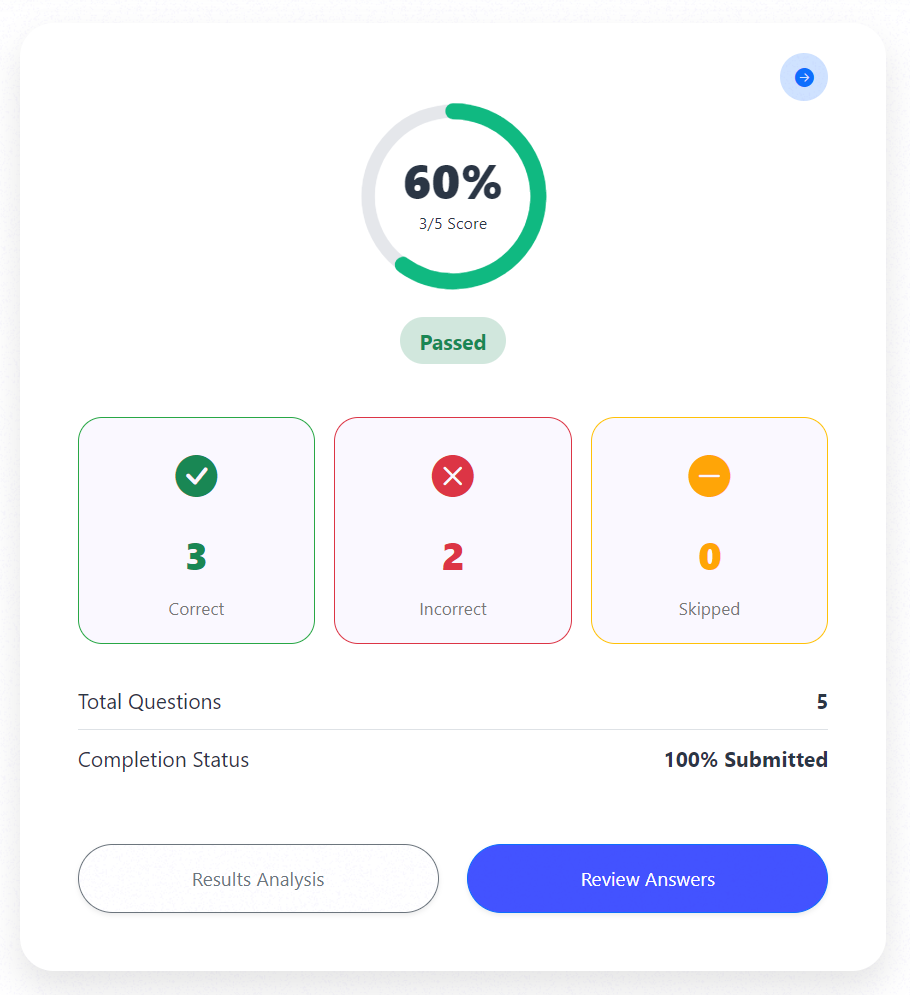Click the number 2 in Incorrect card

pyautogui.click(x=452, y=557)
